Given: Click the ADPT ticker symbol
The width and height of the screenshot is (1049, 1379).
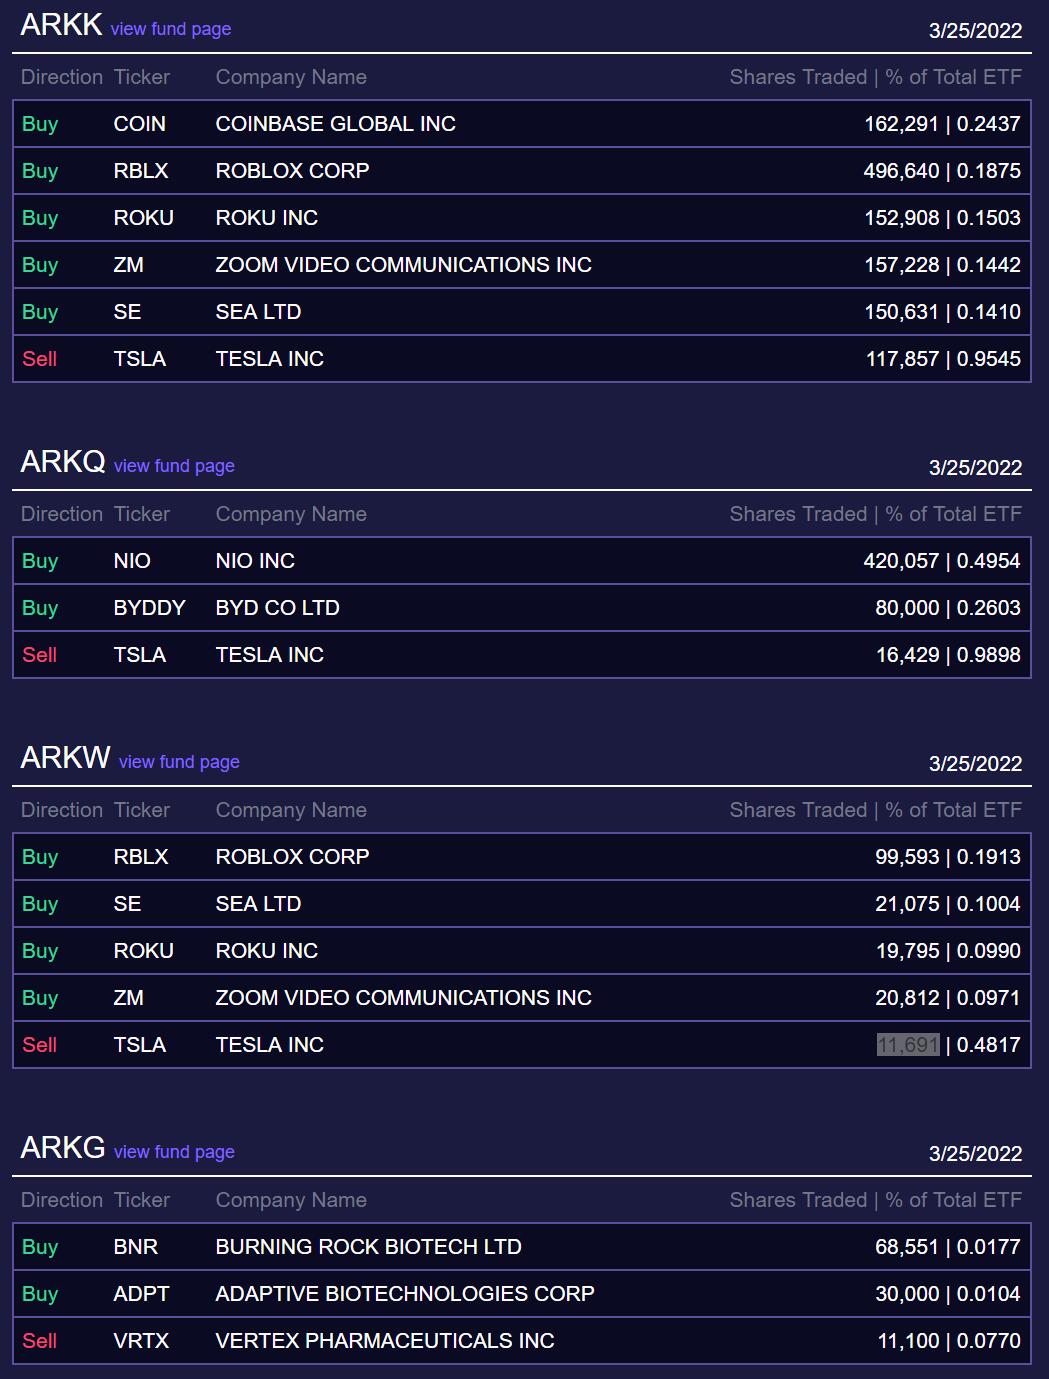Looking at the screenshot, I should [x=141, y=1294].
